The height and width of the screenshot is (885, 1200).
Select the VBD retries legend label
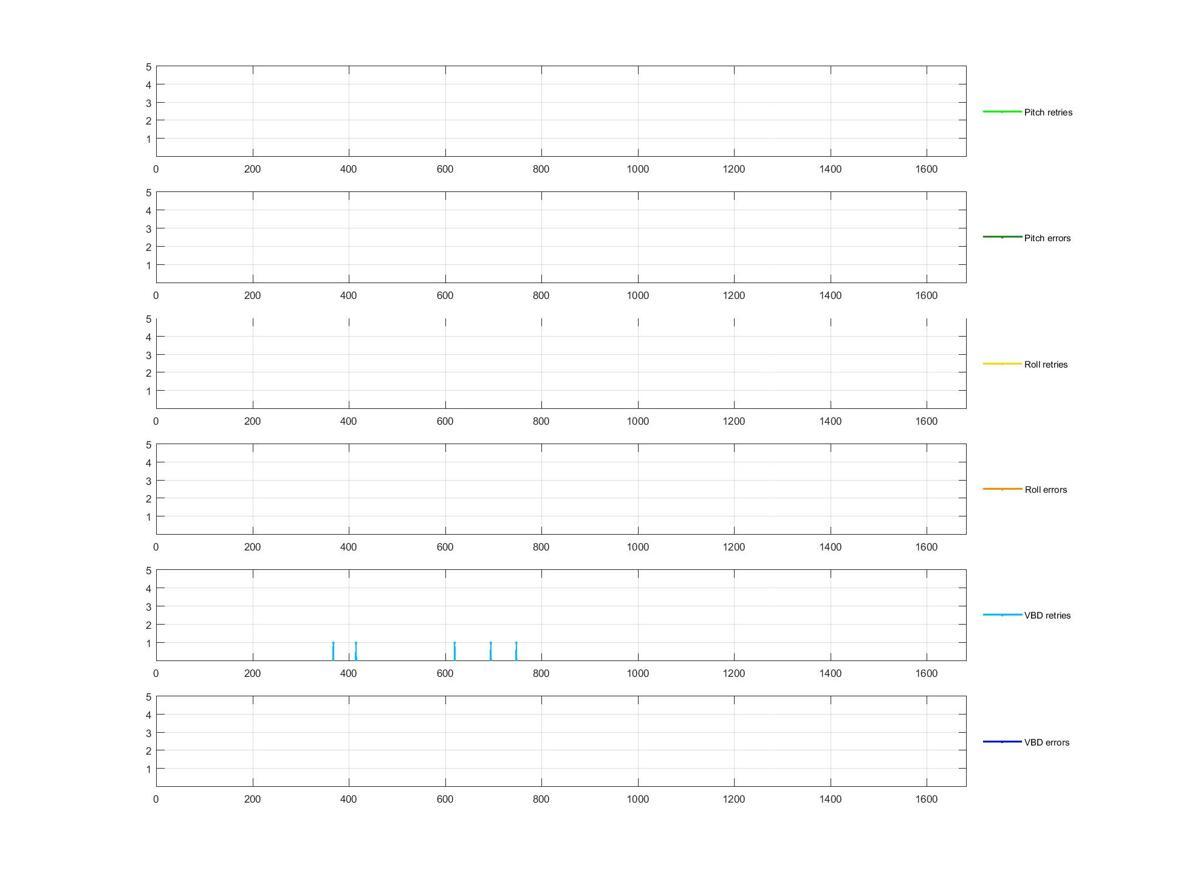1047,615
